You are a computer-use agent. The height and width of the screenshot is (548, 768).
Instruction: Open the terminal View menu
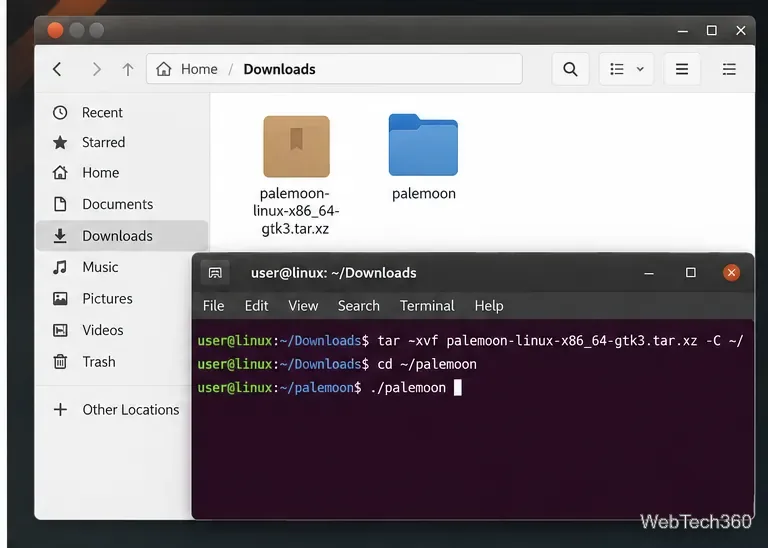pos(303,306)
